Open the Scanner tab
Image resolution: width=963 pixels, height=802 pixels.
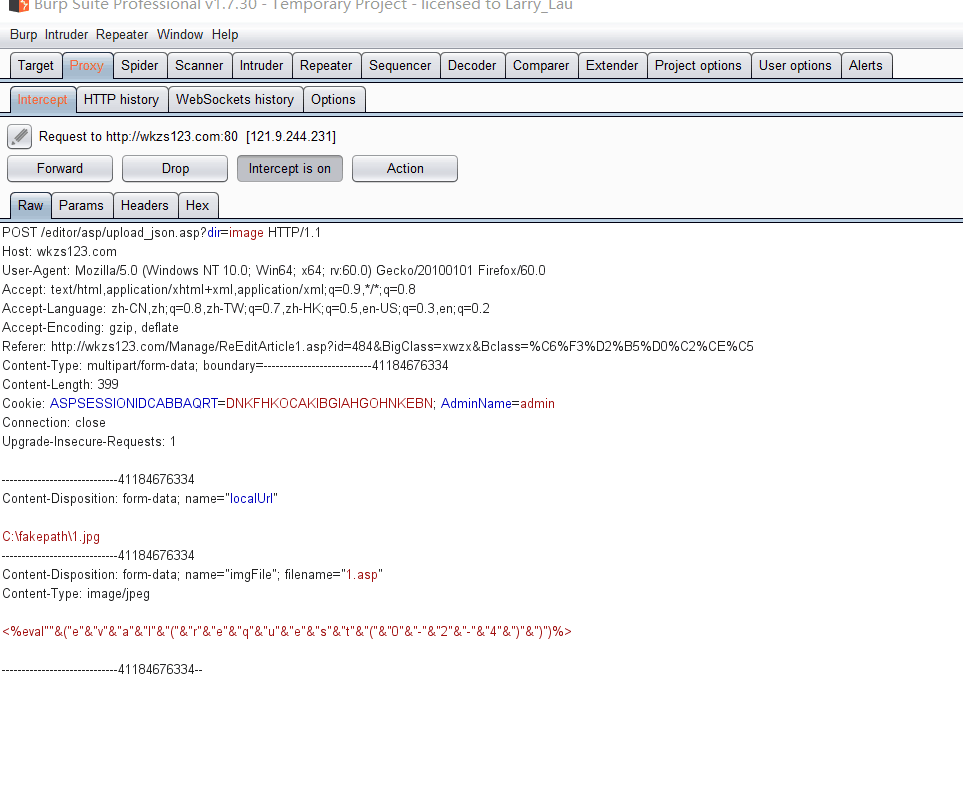[199, 65]
